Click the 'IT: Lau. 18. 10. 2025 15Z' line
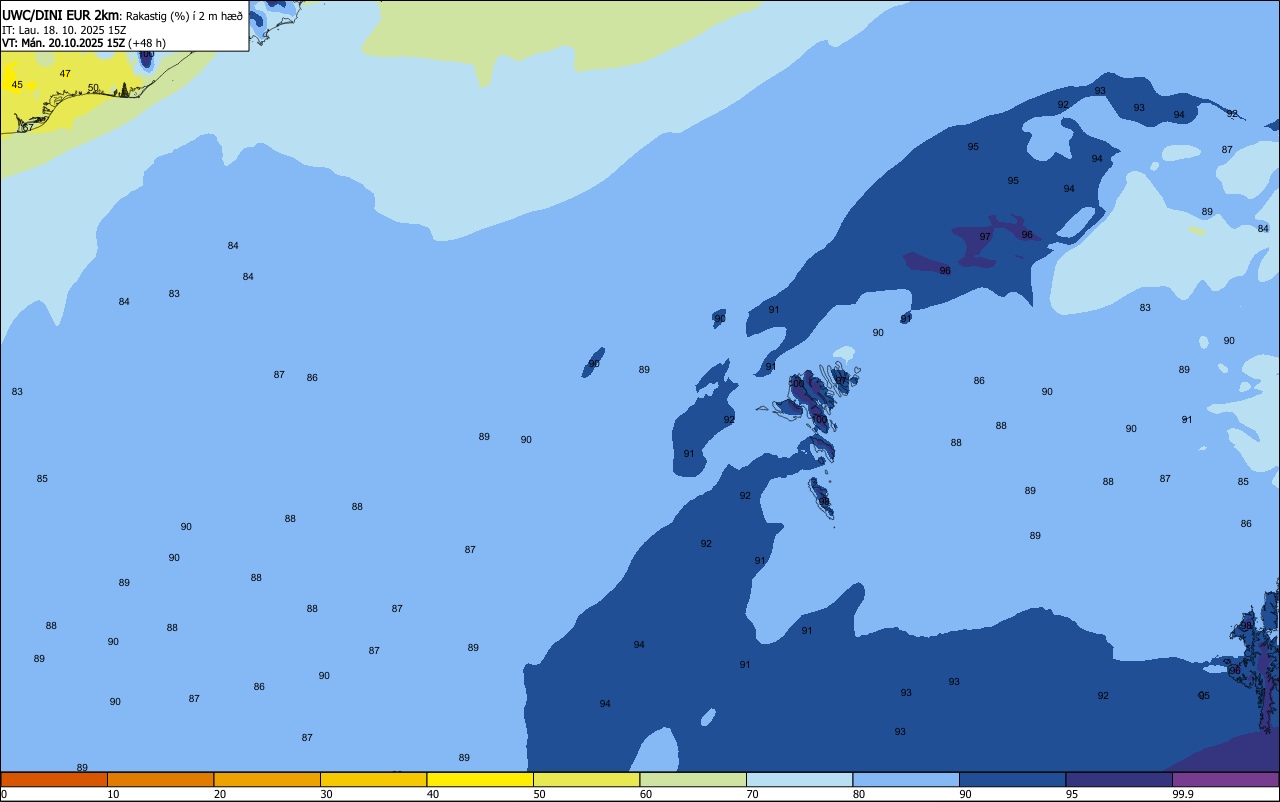 (x=62, y=30)
